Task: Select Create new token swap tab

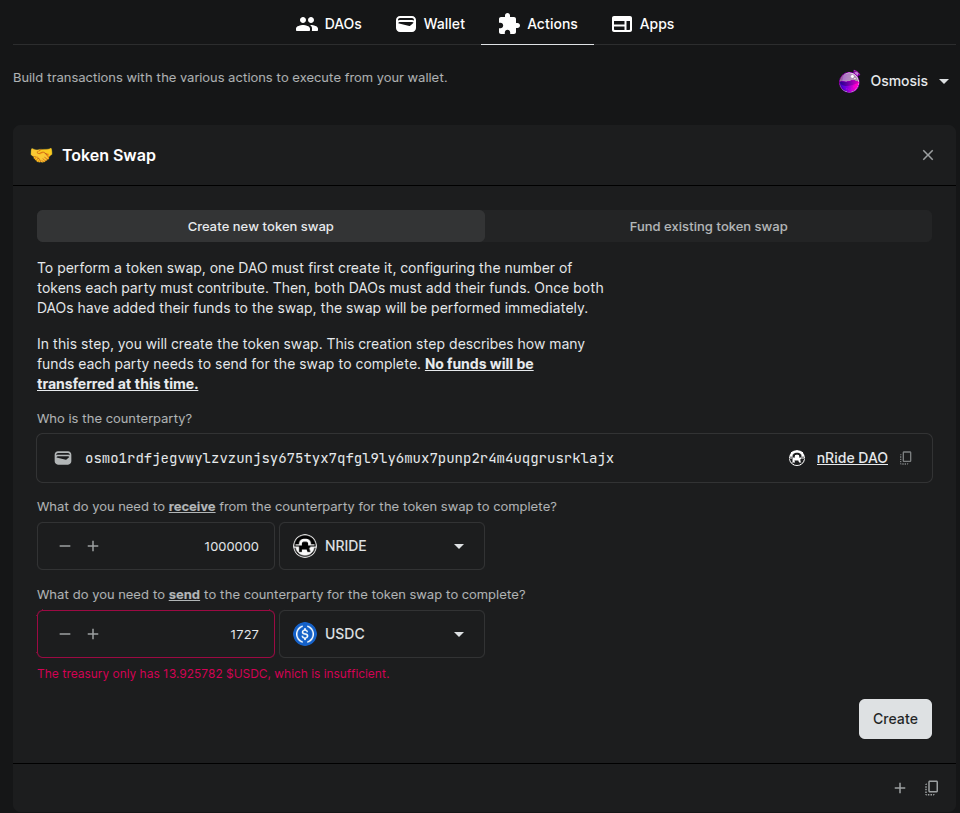Action: [261, 227]
